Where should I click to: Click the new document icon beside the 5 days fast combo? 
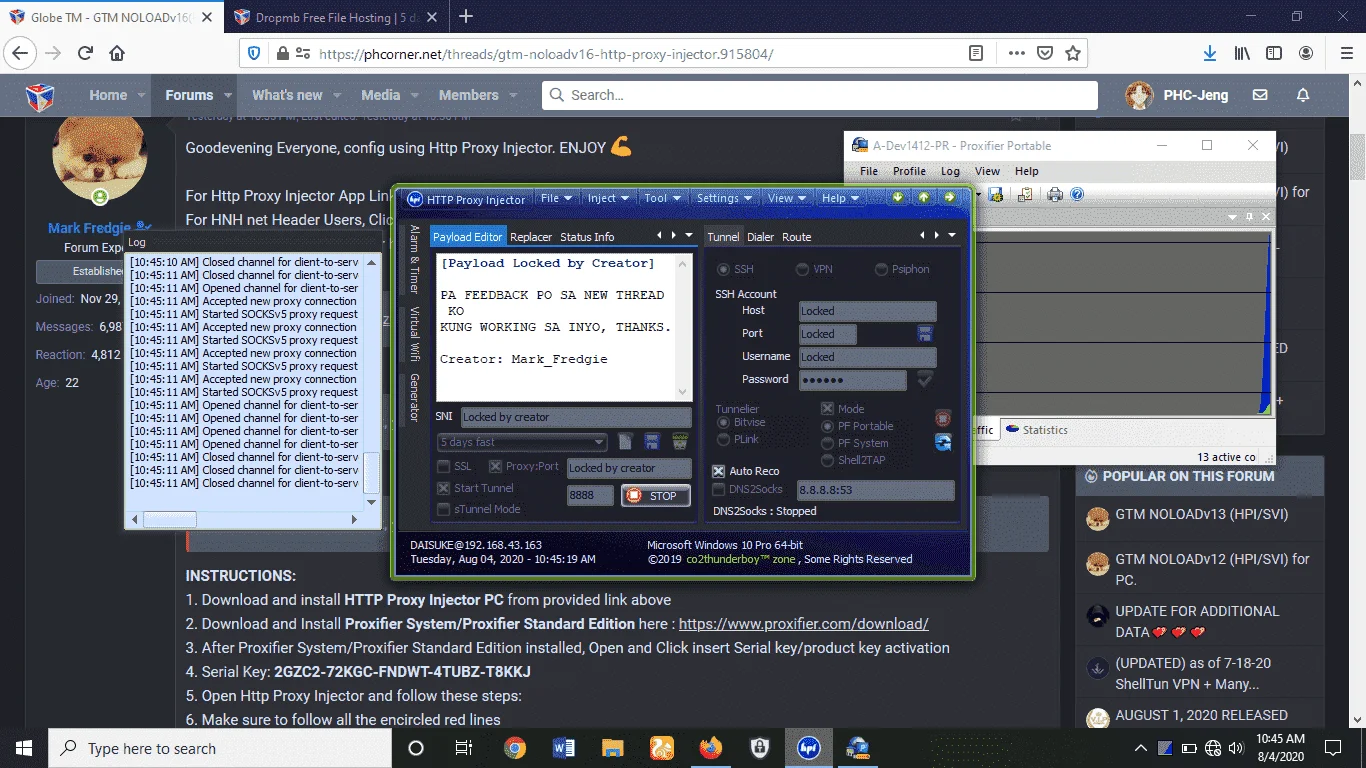coord(626,442)
